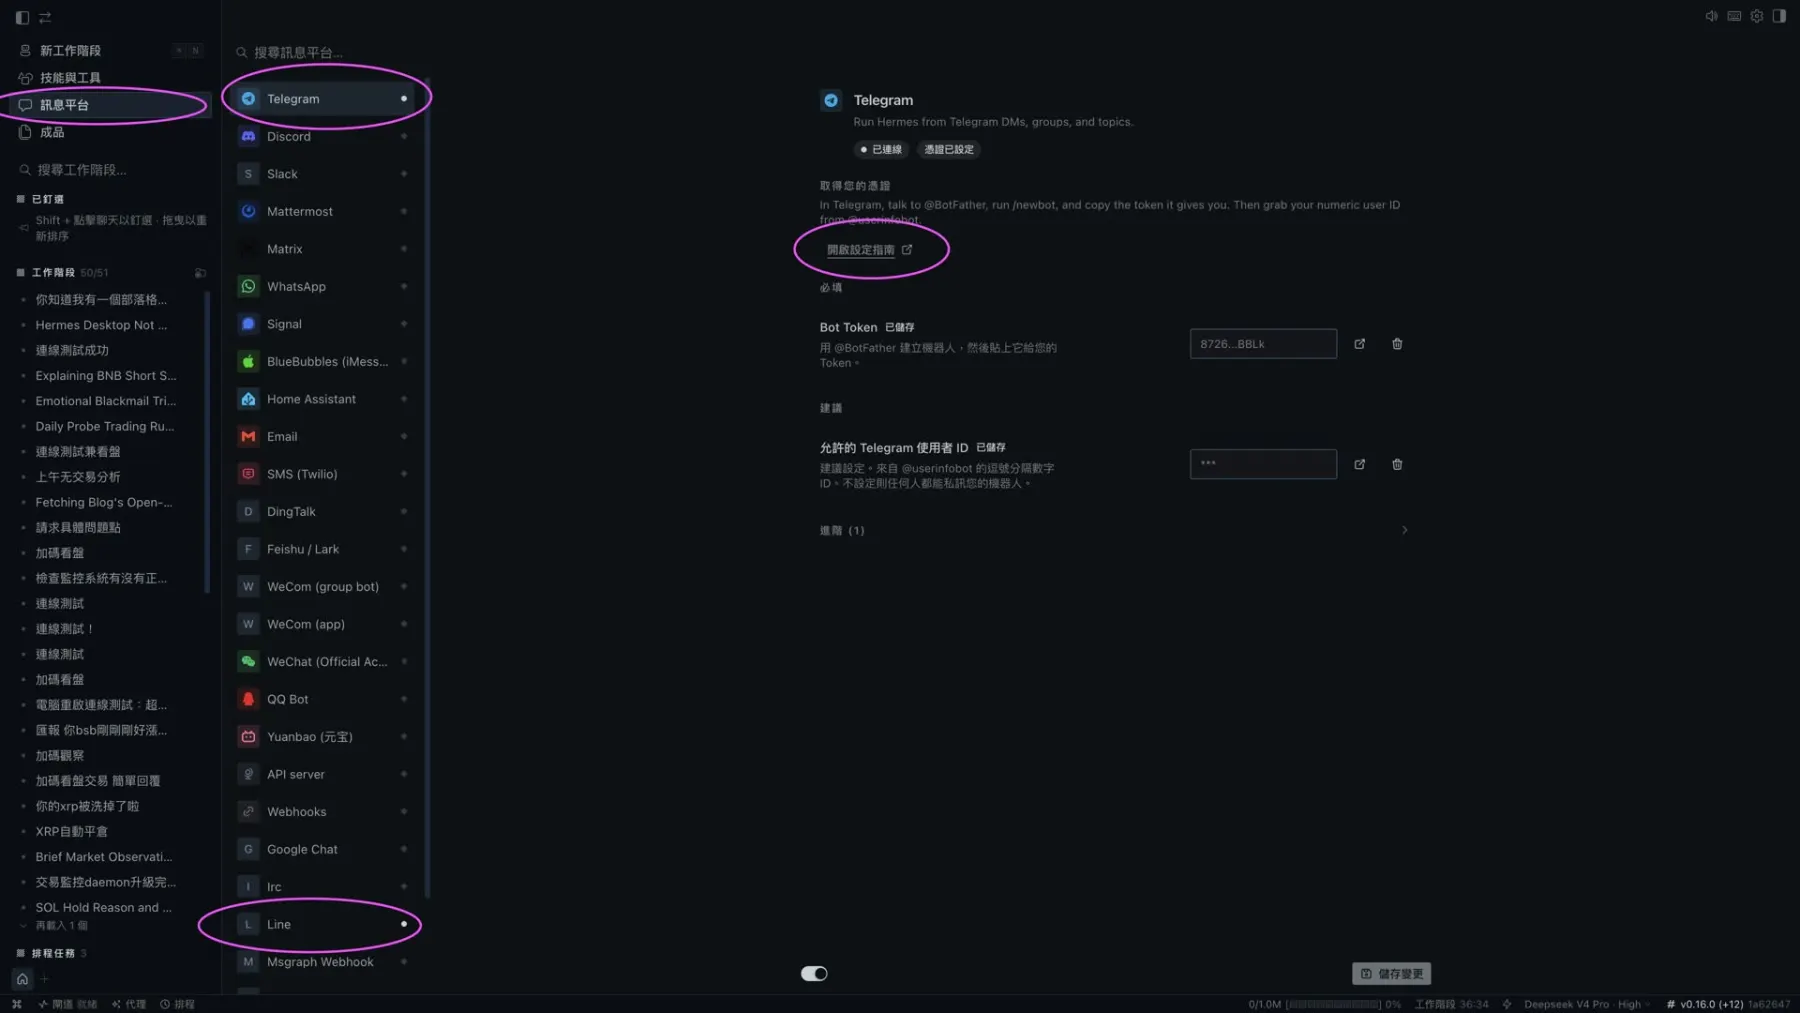
Task: Click version v0.16.0 (+12) in status bar
Action: [x=1705, y=1004]
